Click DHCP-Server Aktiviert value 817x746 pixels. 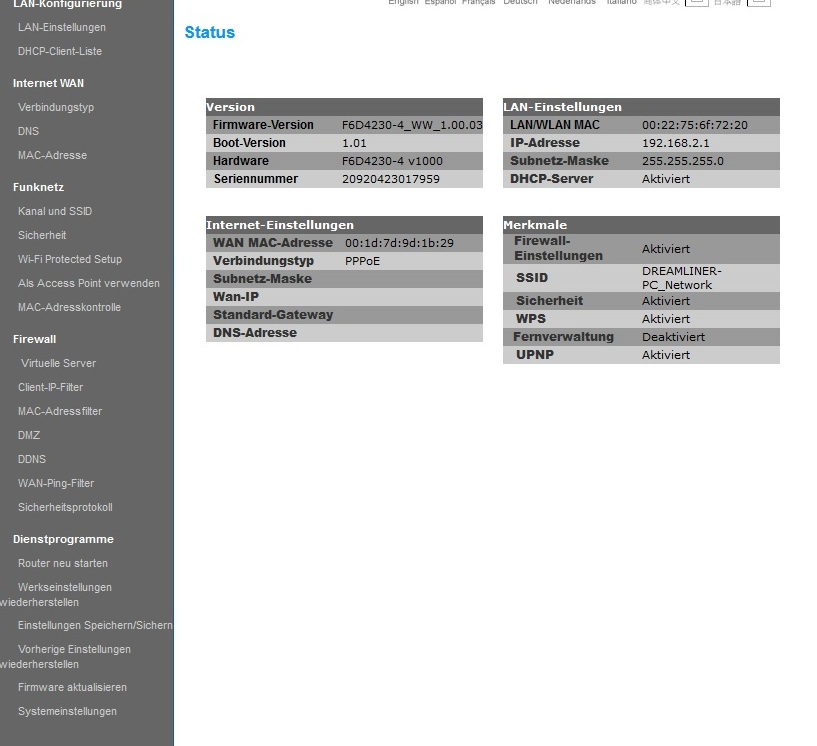666,179
